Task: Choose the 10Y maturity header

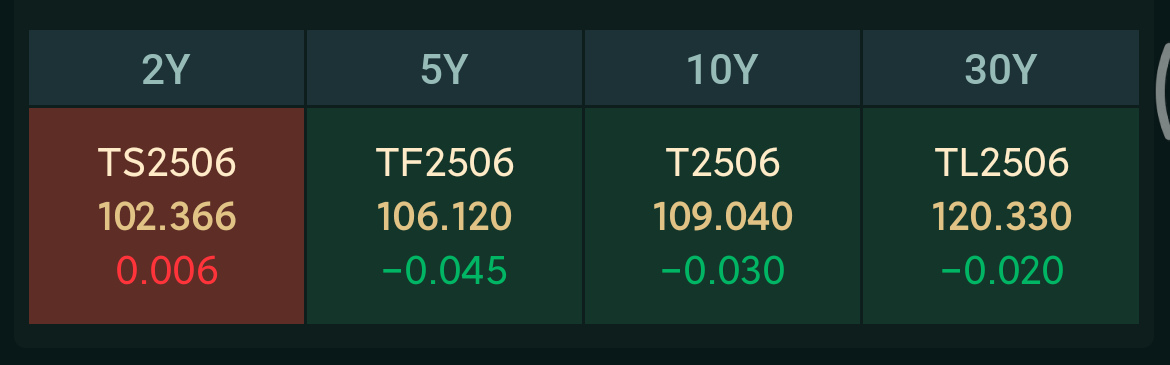Action: coord(722,68)
